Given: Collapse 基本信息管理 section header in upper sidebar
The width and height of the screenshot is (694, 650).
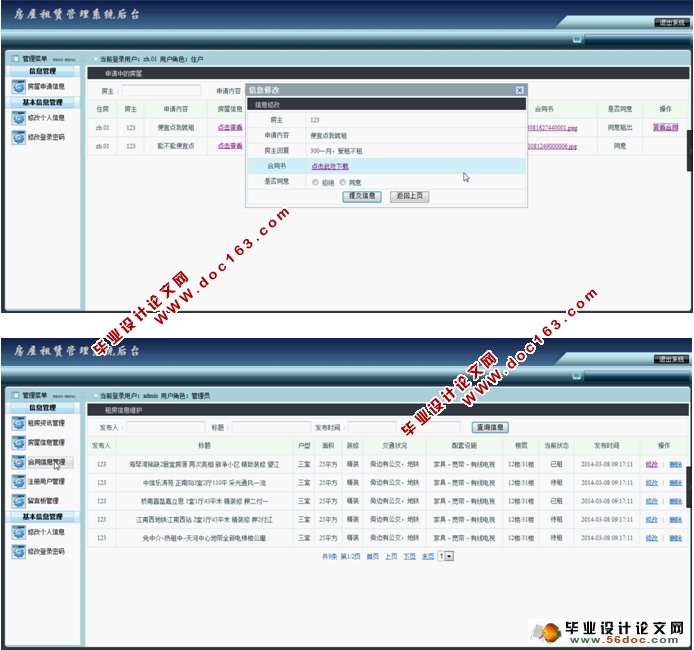Looking at the screenshot, I should pos(42,102).
